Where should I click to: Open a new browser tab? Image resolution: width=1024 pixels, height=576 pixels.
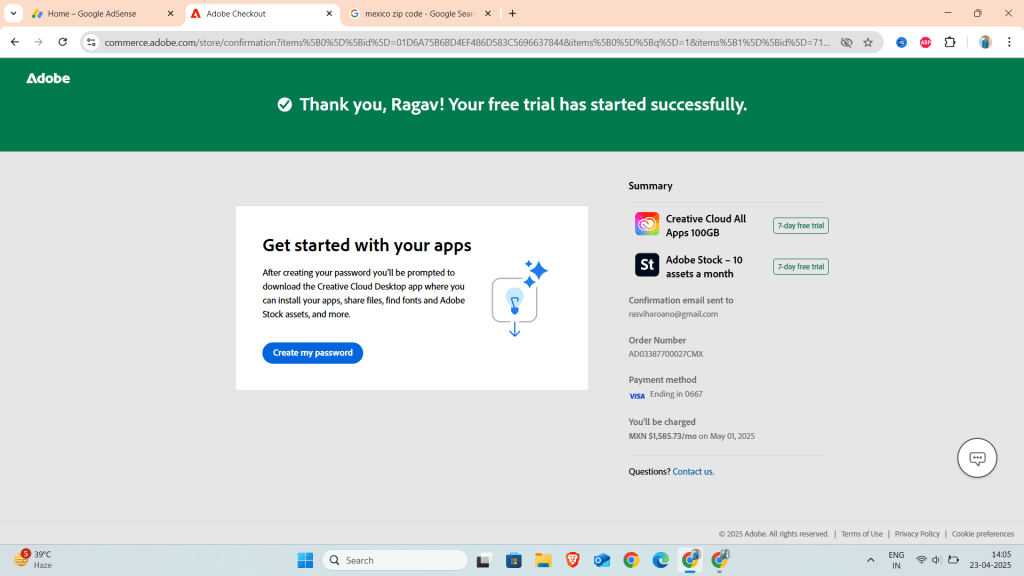click(513, 14)
